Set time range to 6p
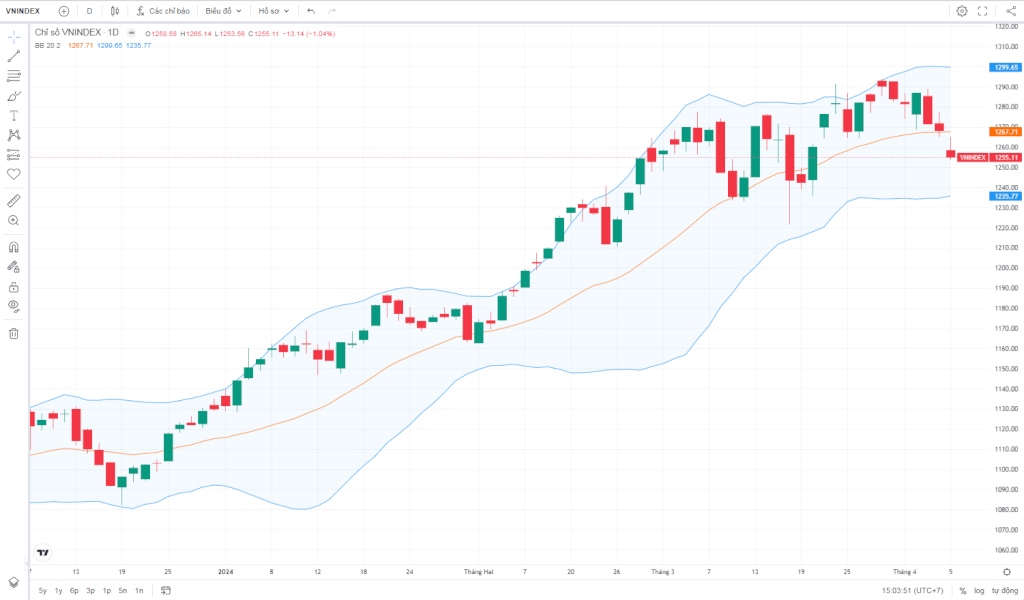 [74, 590]
